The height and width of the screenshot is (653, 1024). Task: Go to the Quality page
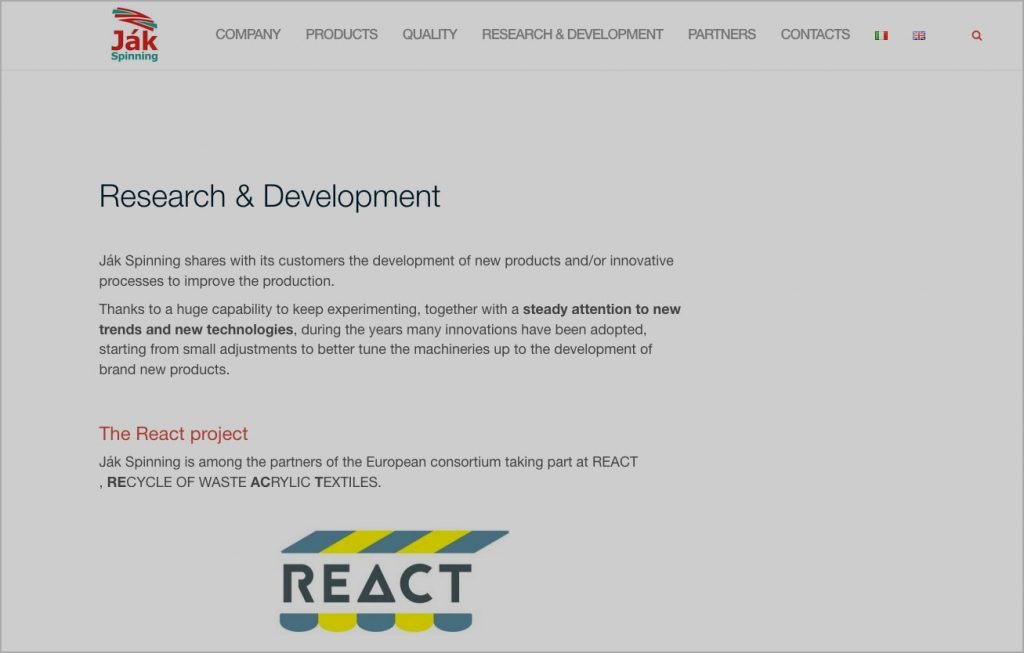pyautogui.click(x=430, y=35)
